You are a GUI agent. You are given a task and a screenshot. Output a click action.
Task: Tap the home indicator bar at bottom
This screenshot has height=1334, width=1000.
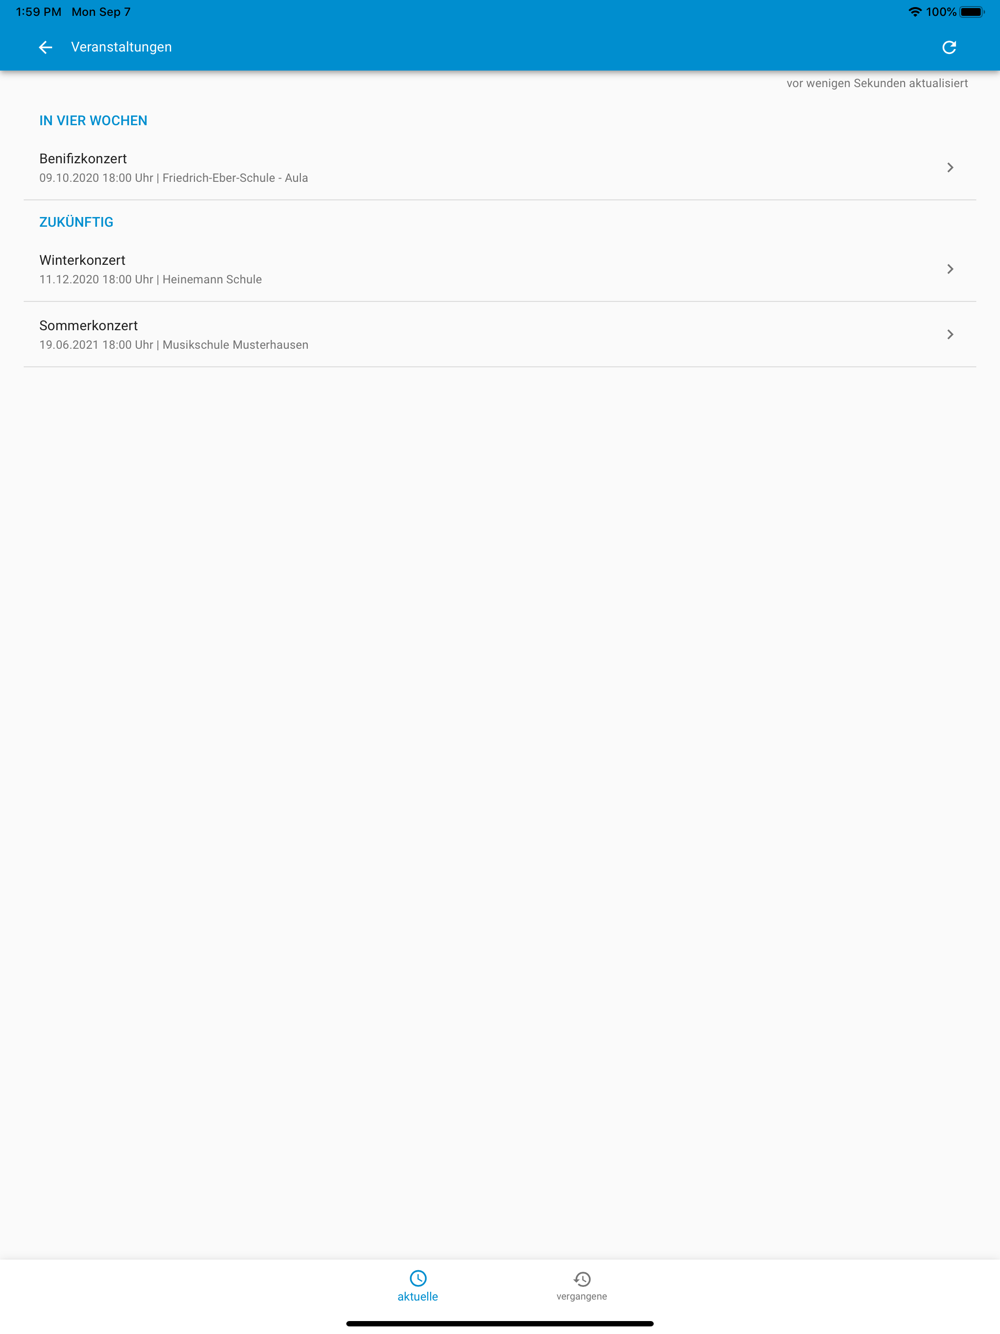click(x=500, y=1323)
